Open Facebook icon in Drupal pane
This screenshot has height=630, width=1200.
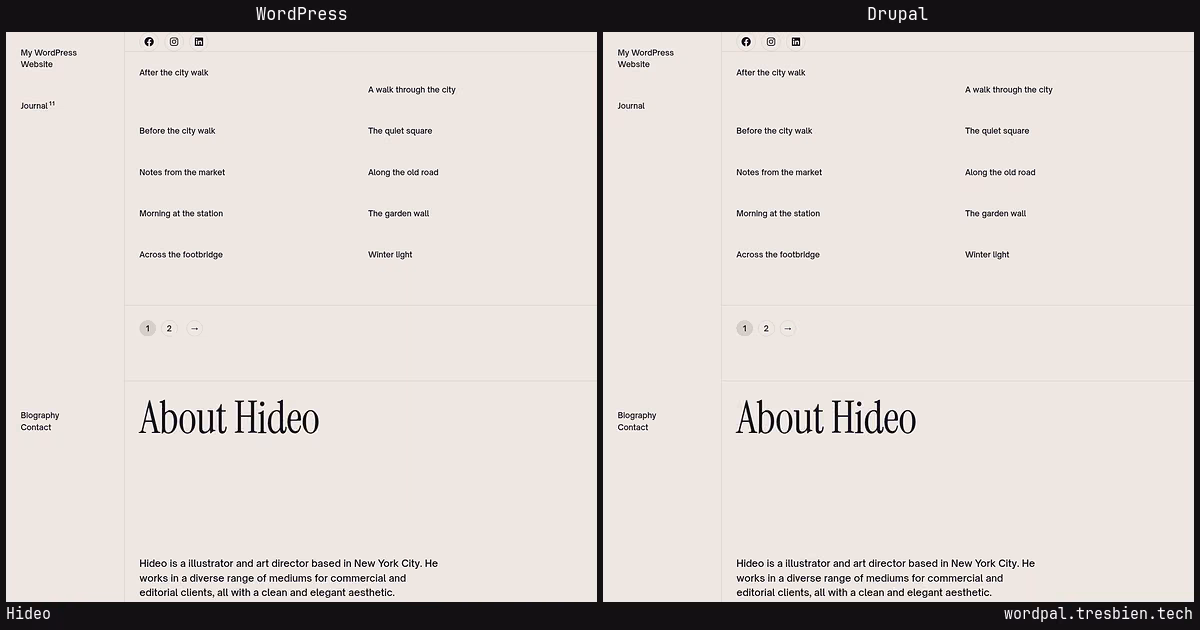746,42
